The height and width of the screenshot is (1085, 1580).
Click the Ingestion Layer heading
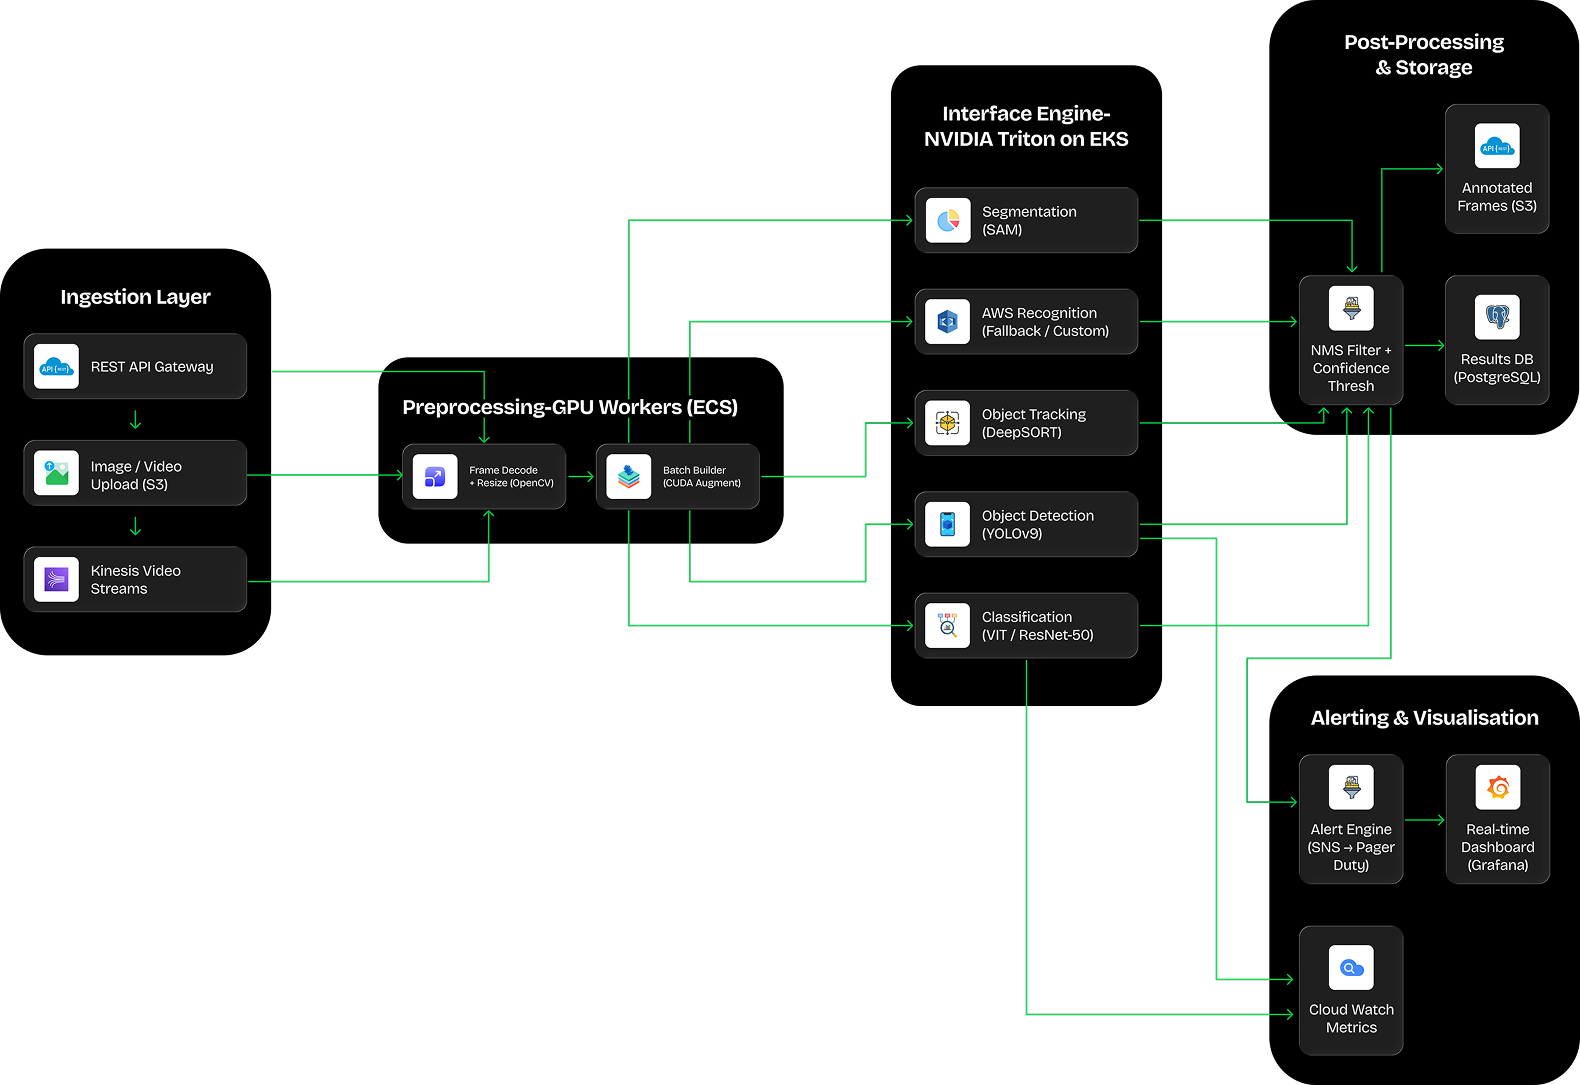[x=135, y=297]
